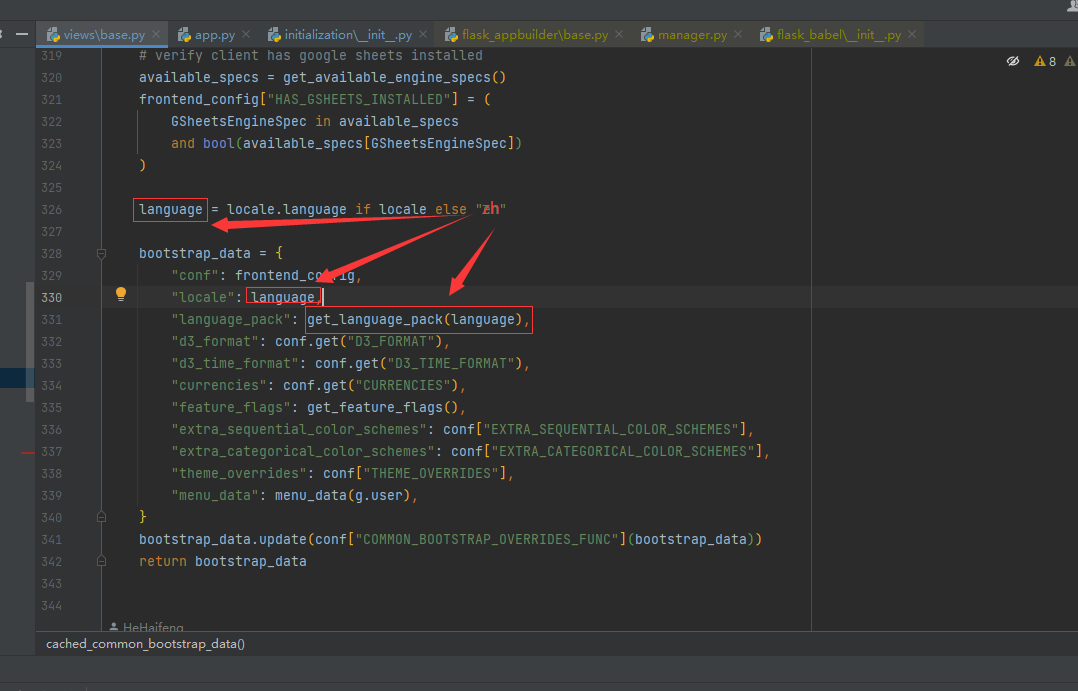Screen dimensions: 1078x691
Task: Click the get_feature_flags() call
Action: (382, 408)
